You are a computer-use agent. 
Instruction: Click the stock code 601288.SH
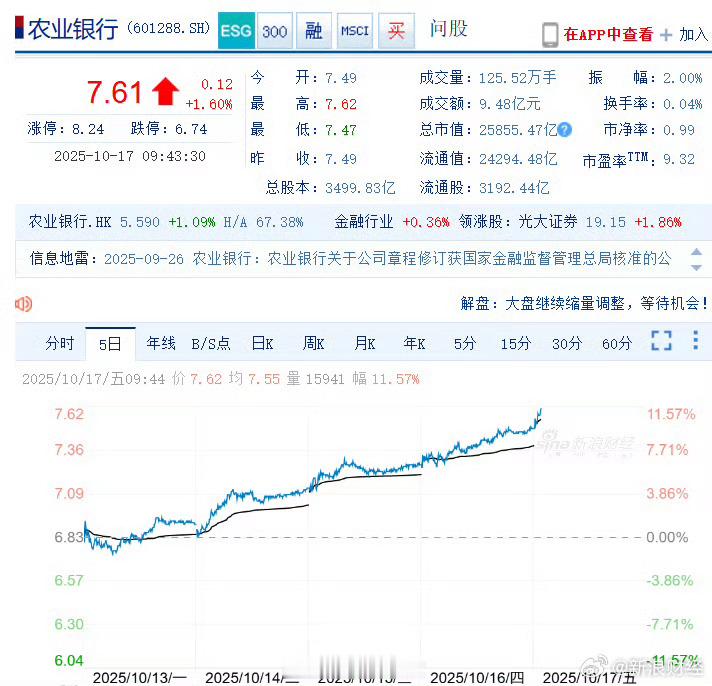coord(168,28)
